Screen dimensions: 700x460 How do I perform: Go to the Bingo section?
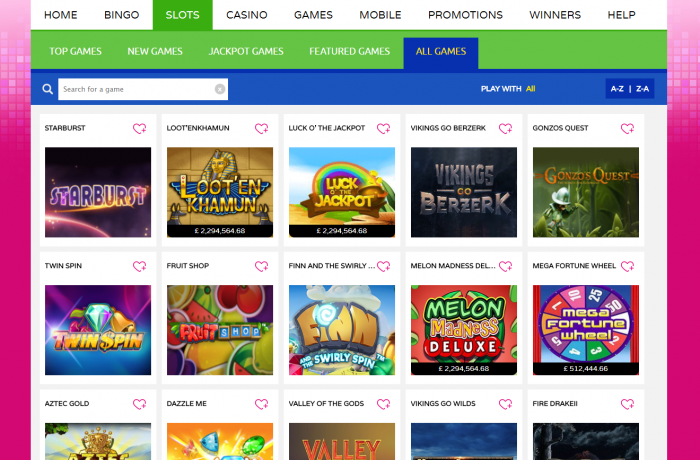[x=121, y=15]
